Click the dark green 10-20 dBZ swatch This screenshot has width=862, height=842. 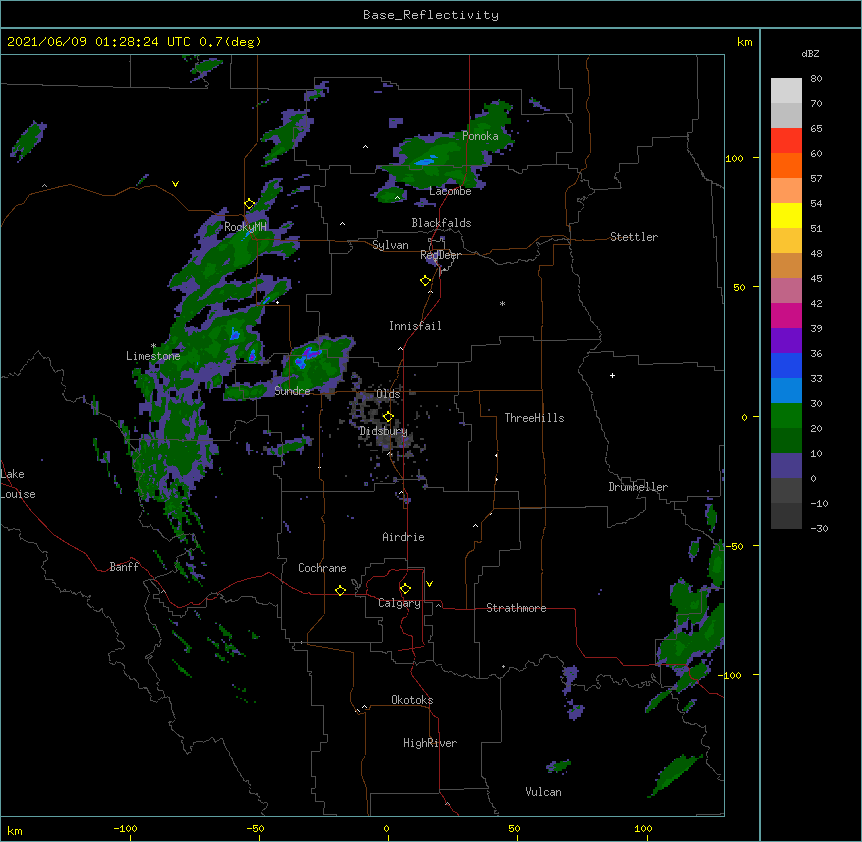[x=786, y=441]
